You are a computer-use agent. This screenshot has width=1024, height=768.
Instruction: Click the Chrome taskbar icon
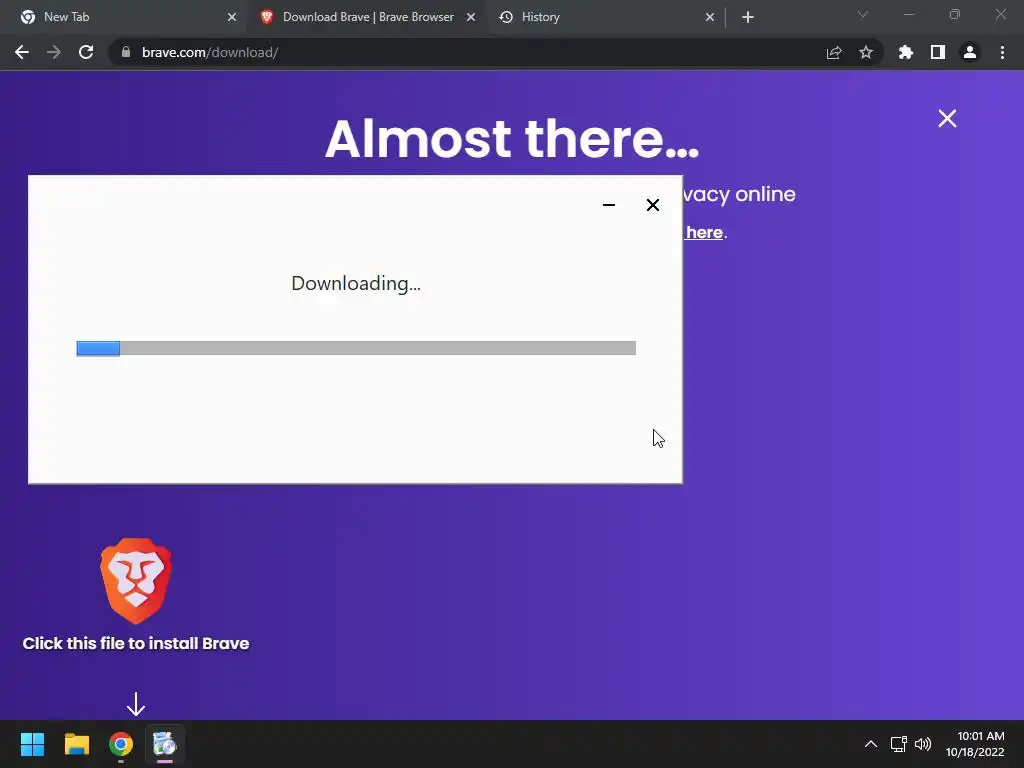tap(121, 744)
